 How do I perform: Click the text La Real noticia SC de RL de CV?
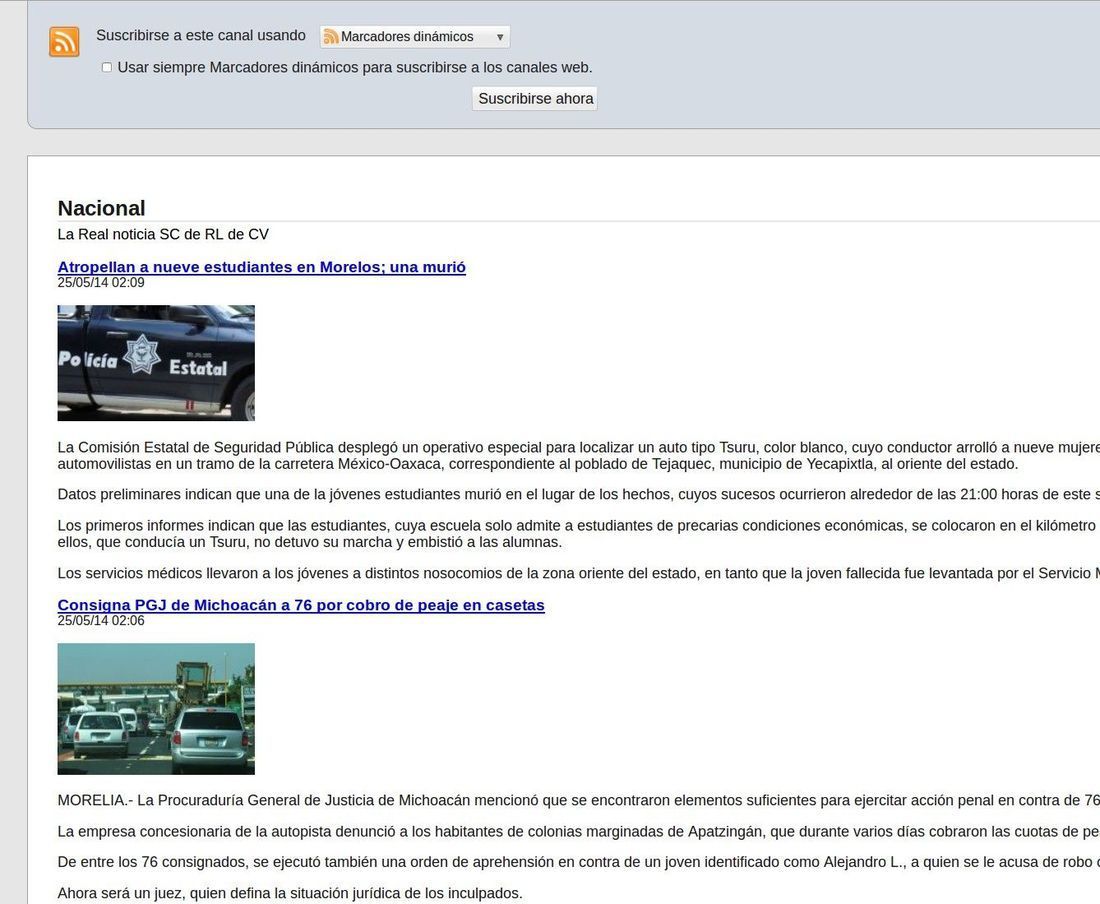point(163,234)
